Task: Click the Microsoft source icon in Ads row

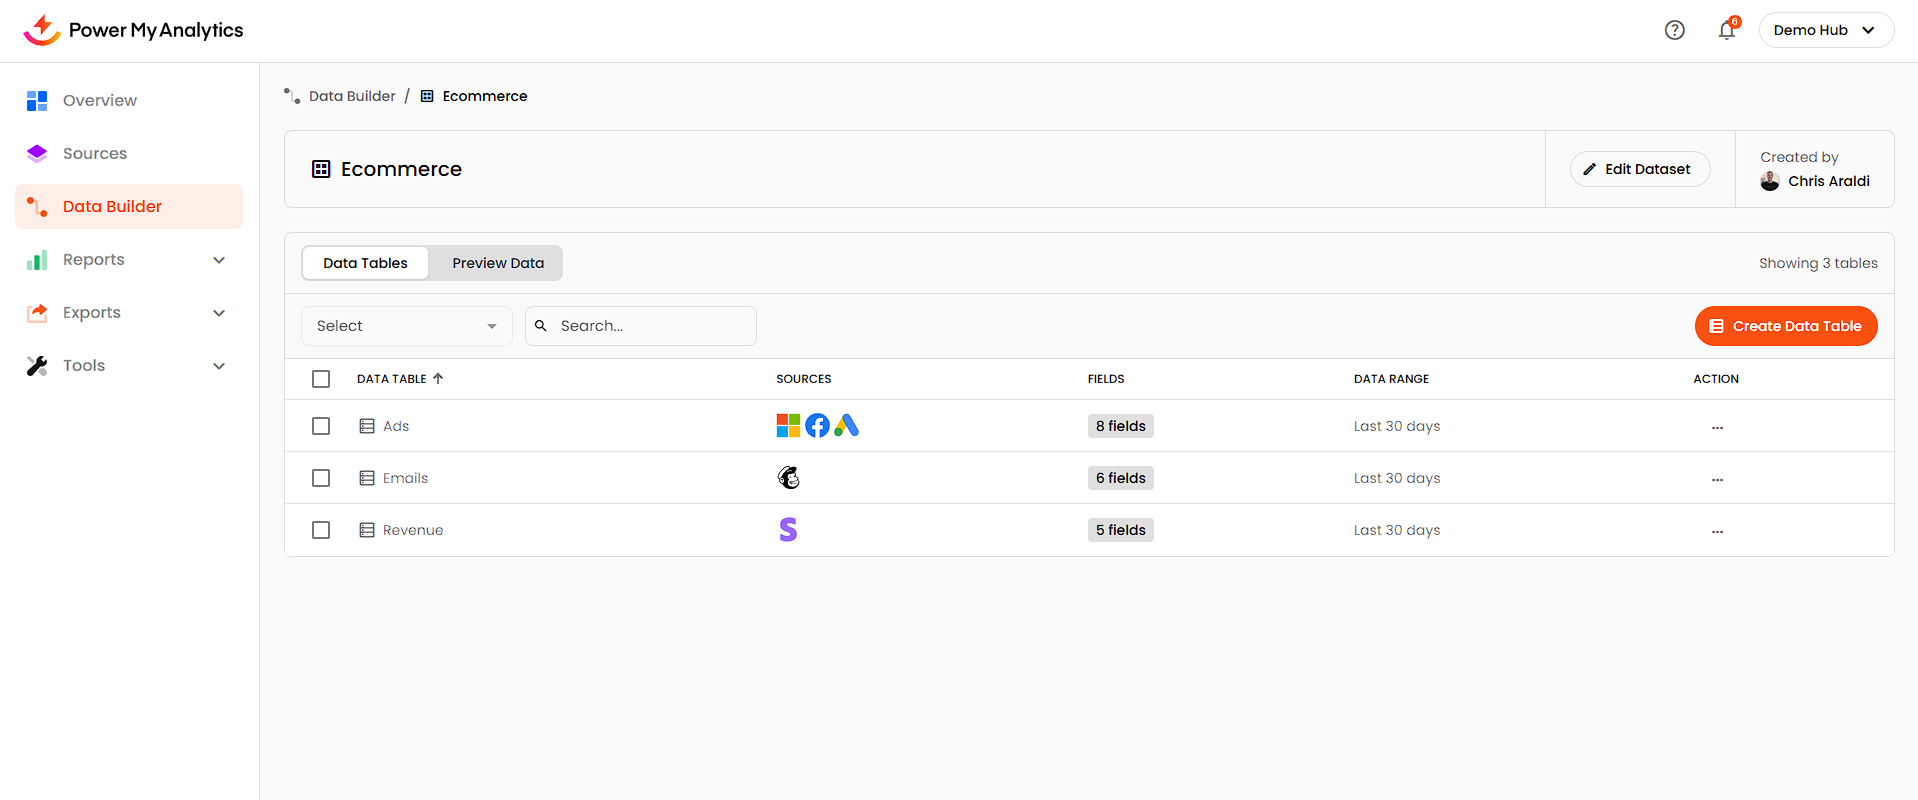Action: (x=788, y=426)
